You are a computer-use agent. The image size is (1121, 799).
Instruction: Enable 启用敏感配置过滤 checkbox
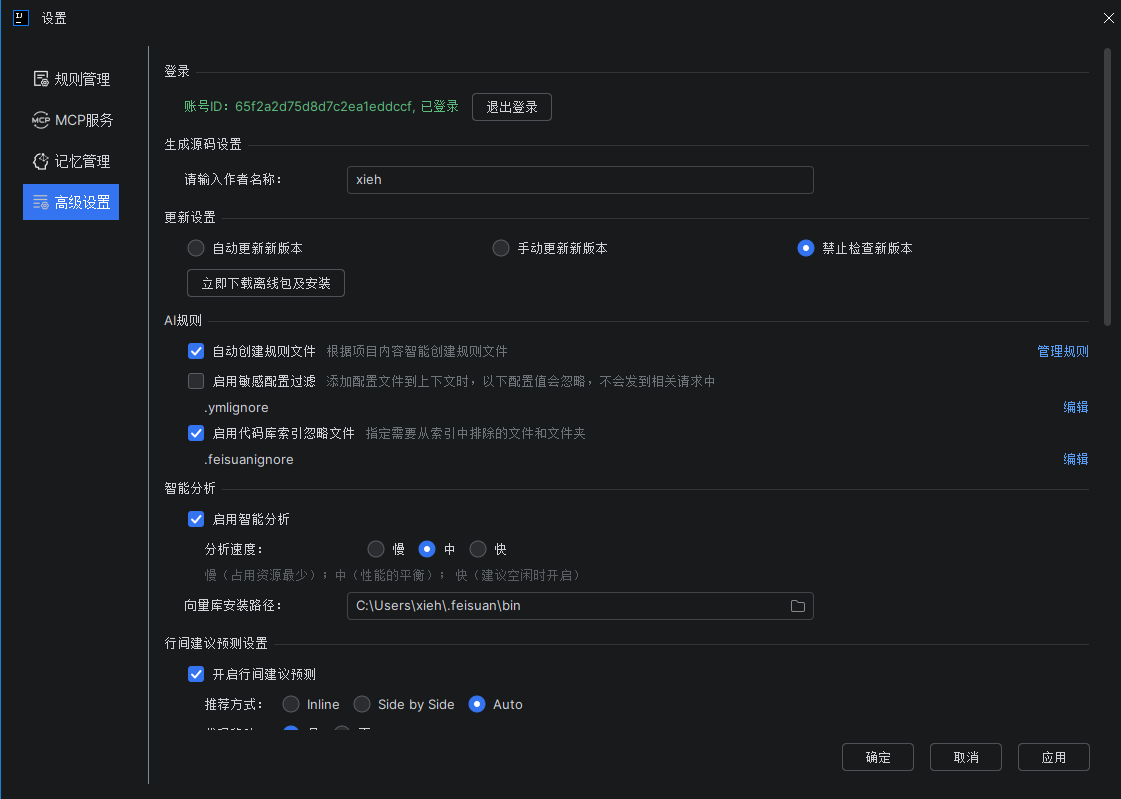pyautogui.click(x=196, y=381)
